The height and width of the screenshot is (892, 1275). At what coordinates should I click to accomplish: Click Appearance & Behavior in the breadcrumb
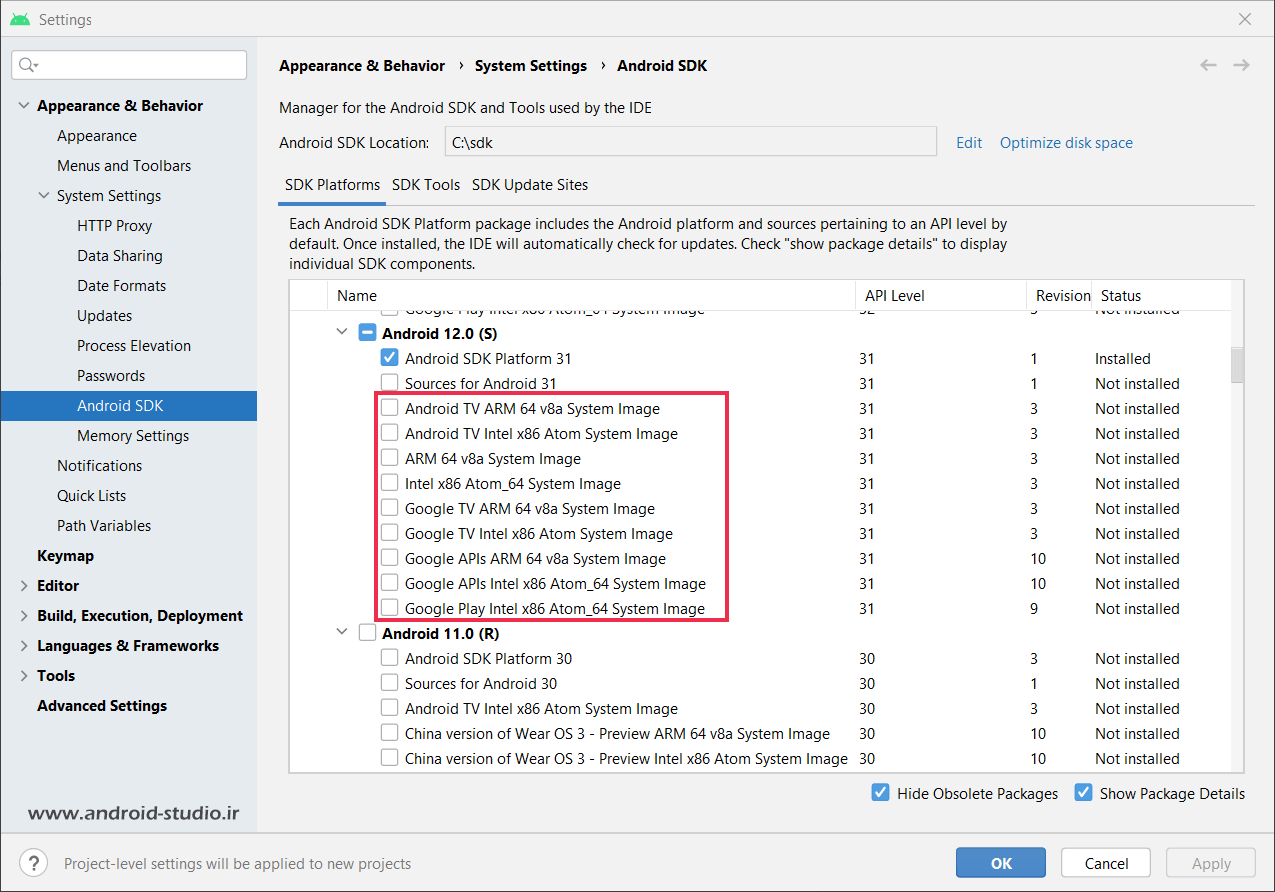pos(362,66)
